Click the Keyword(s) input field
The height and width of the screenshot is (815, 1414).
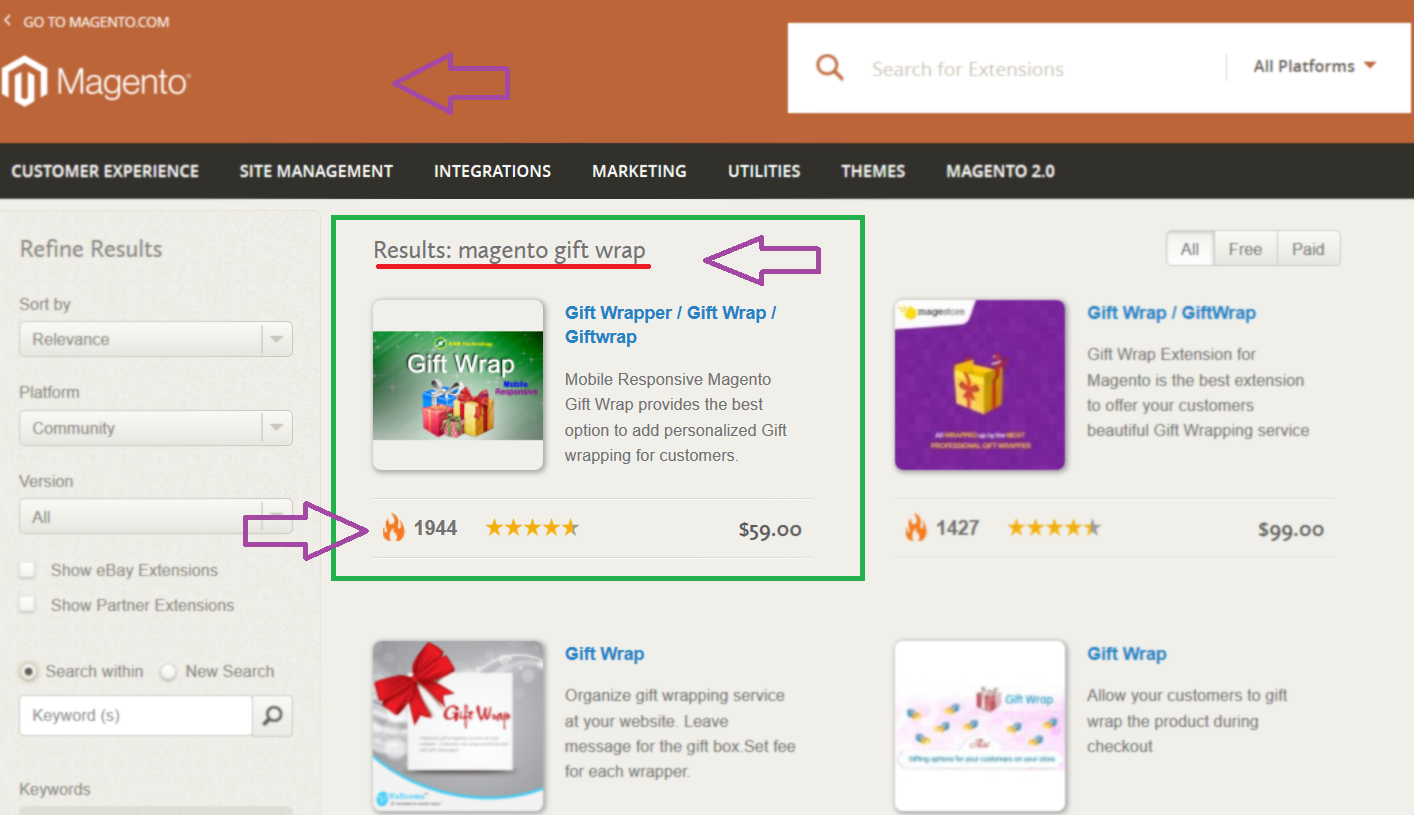click(x=135, y=715)
